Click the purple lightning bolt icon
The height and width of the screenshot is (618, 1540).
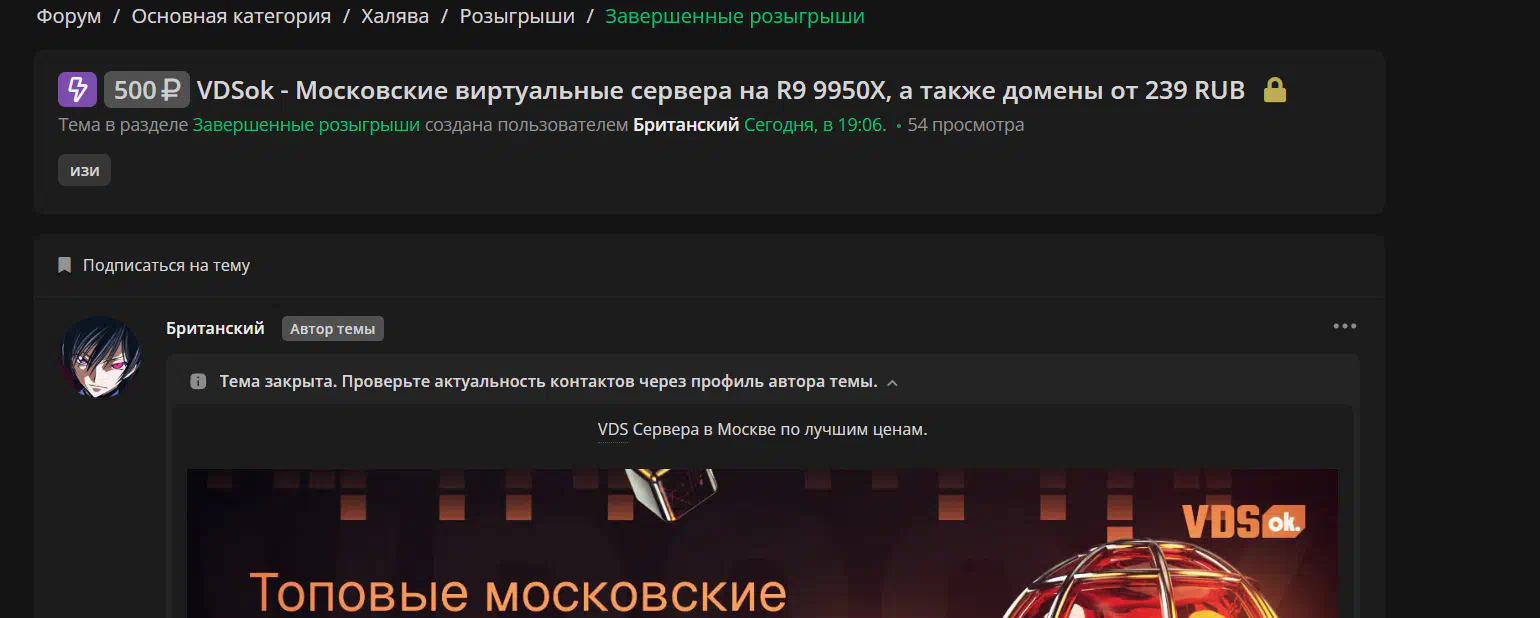[x=77, y=90]
